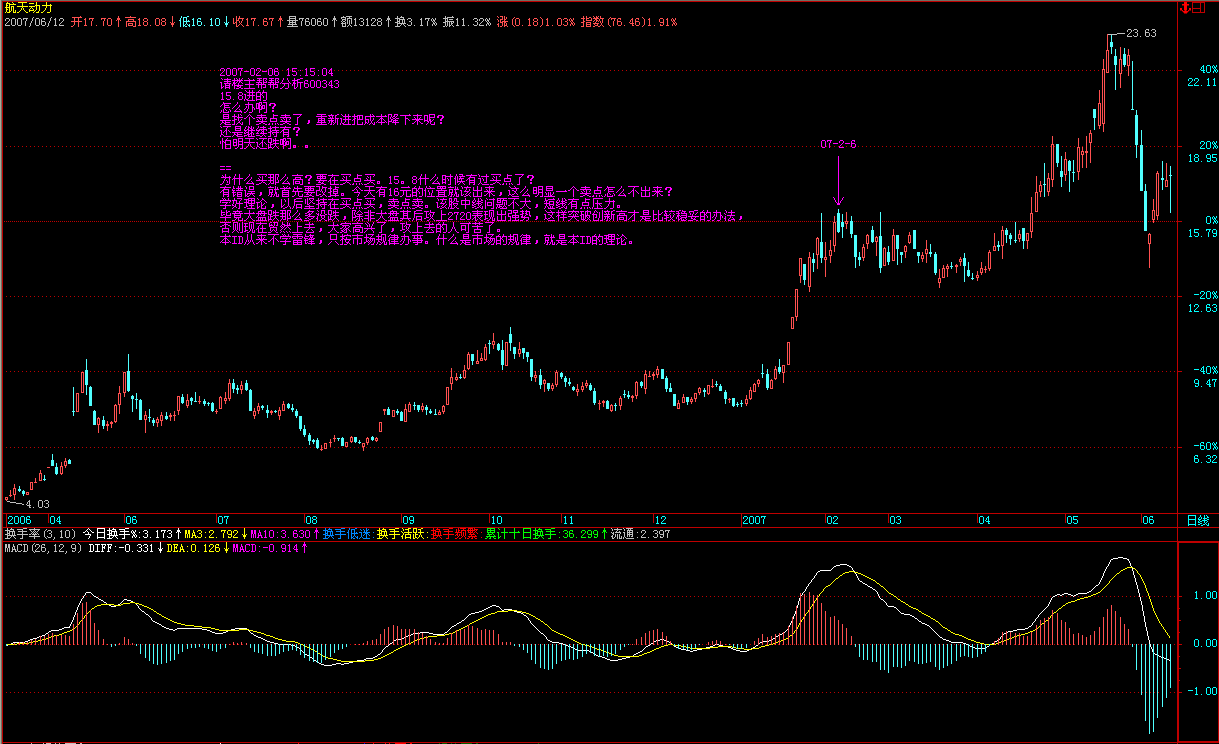Click the 2007 year mark on time axis
The image size is (1219, 744).
click(x=753, y=521)
